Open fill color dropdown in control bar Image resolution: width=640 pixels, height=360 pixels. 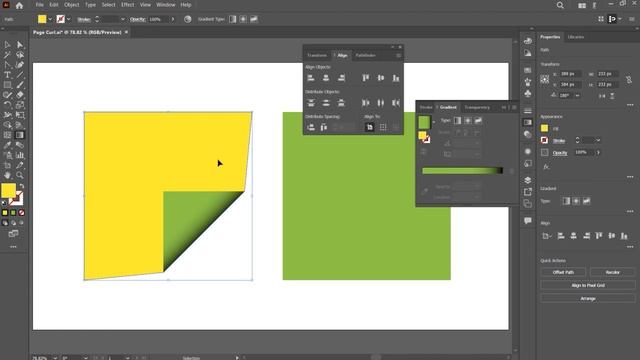pos(50,19)
